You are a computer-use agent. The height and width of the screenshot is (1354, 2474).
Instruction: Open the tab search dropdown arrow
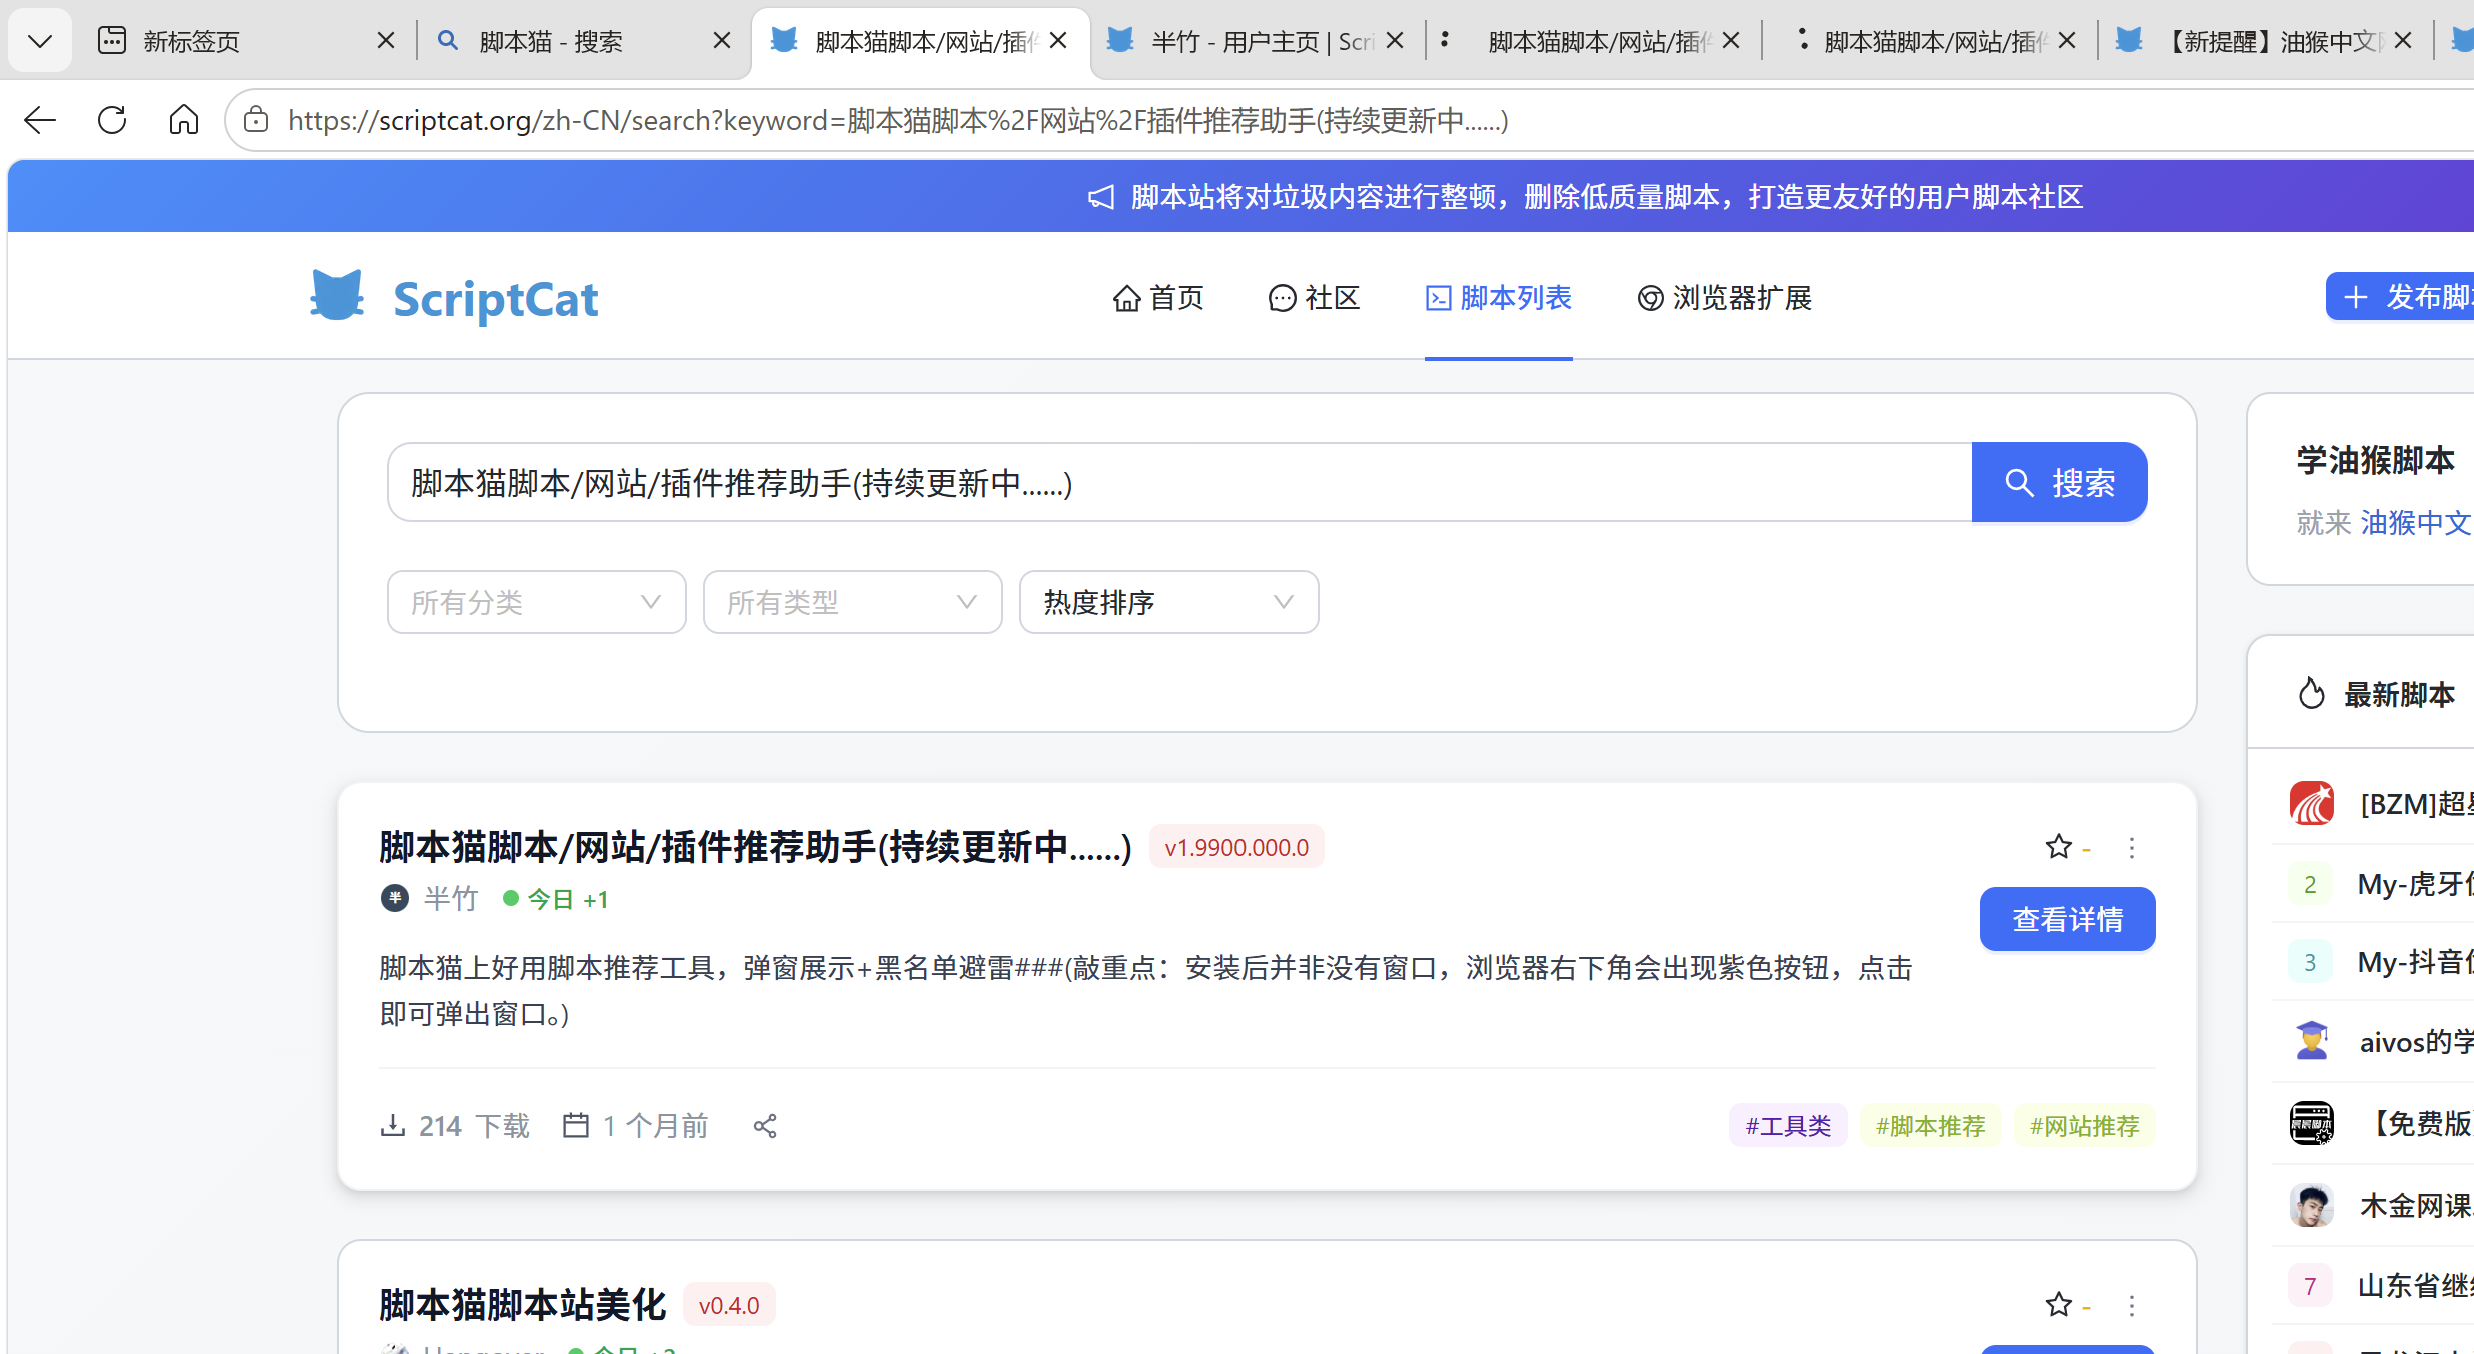tap(40, 41)
